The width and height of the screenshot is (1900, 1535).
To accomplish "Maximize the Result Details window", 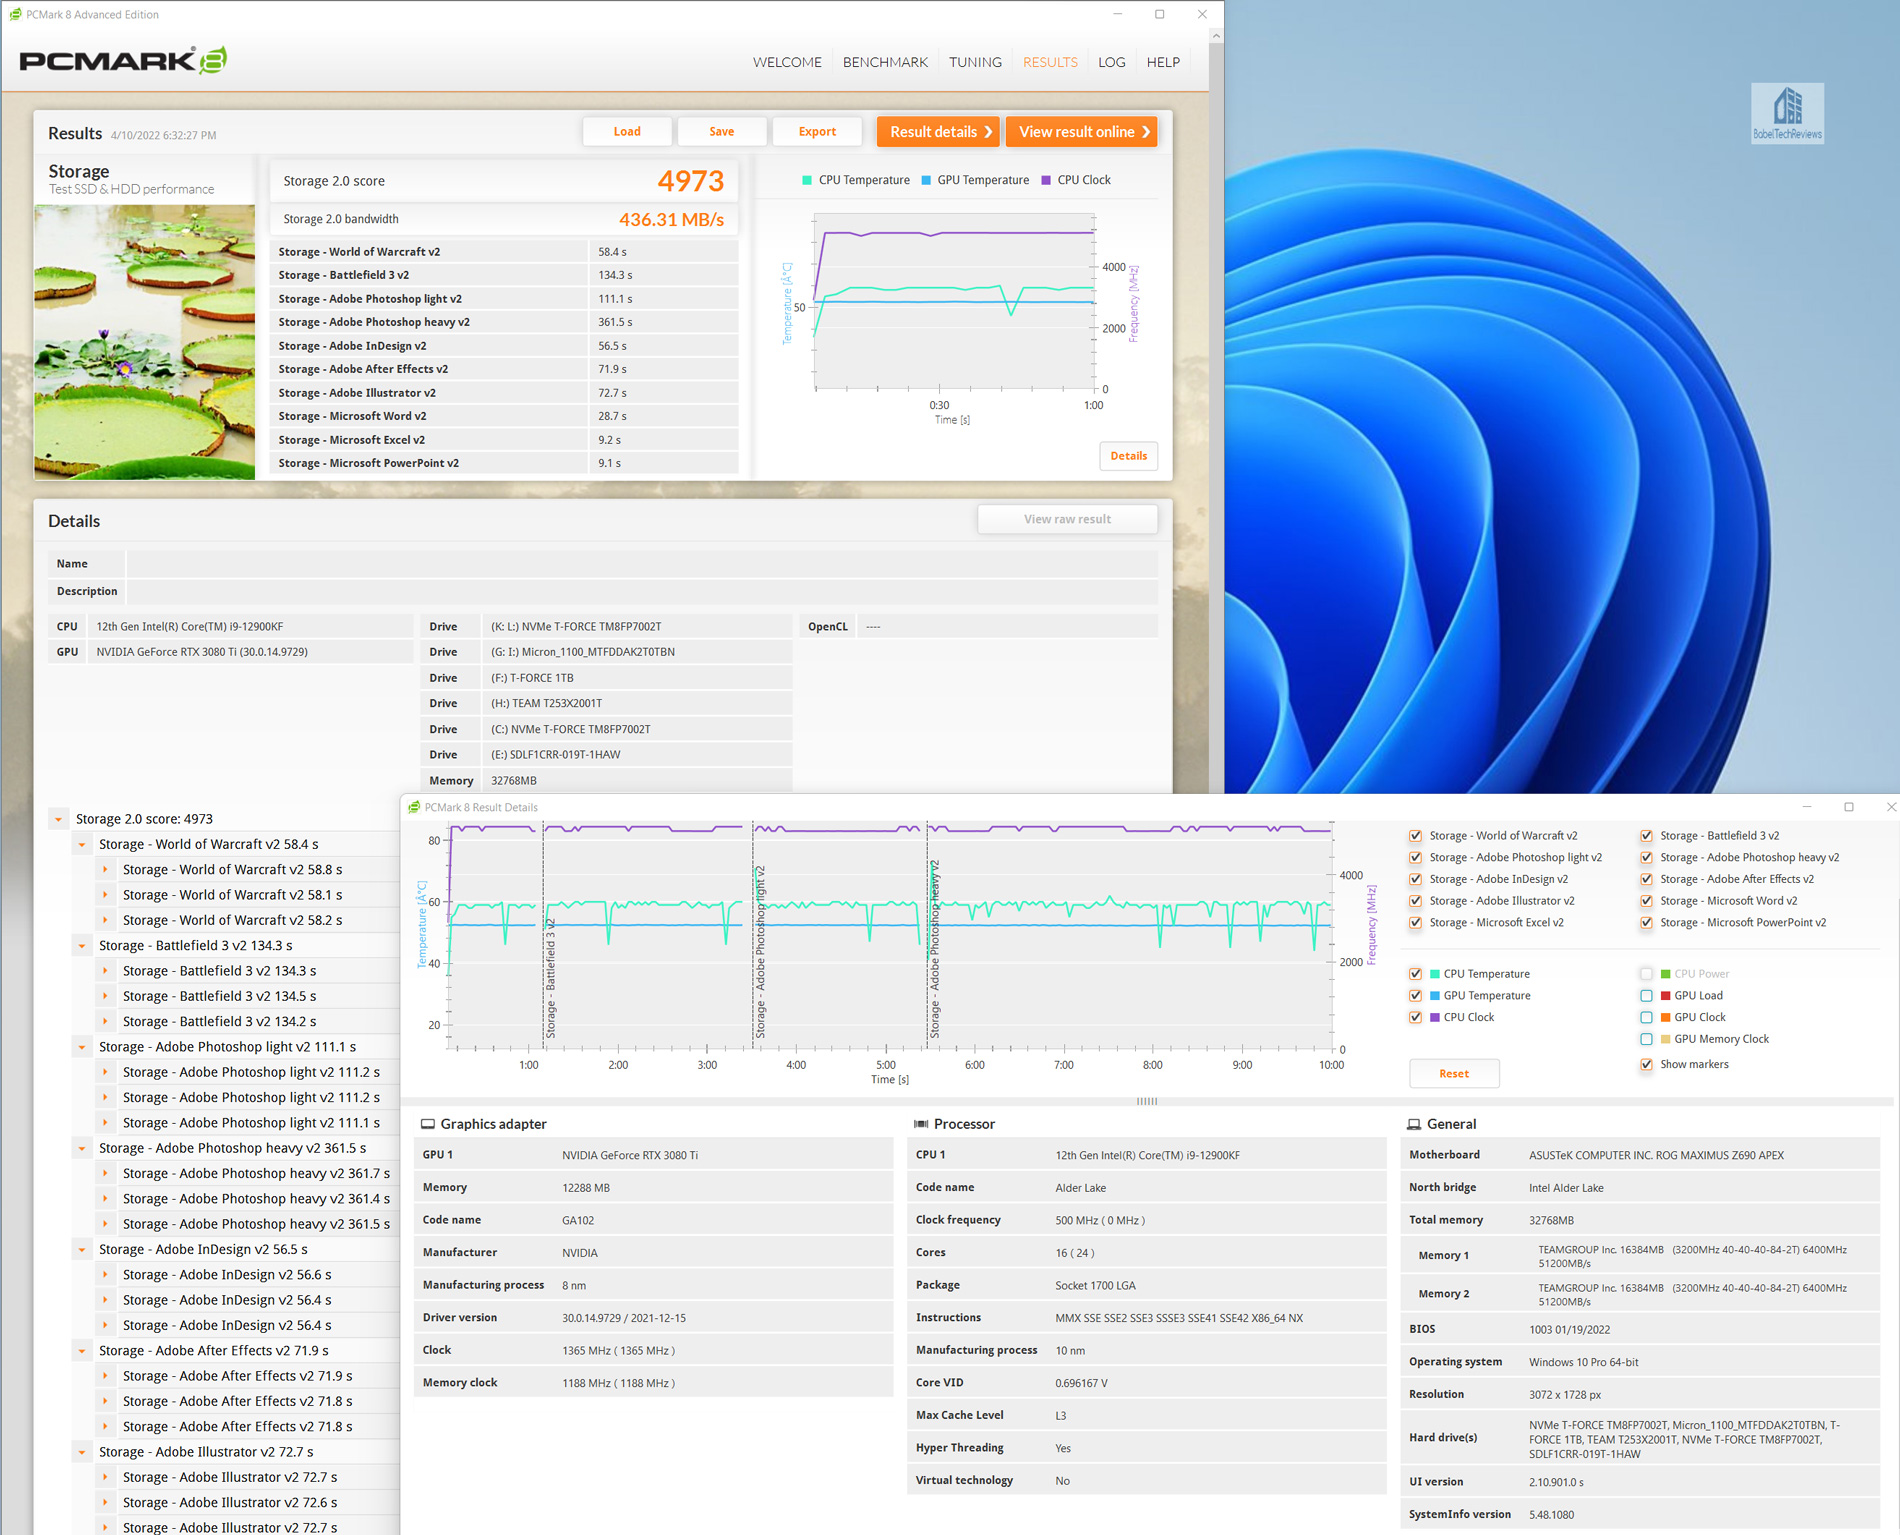I will coord(1849,807).
